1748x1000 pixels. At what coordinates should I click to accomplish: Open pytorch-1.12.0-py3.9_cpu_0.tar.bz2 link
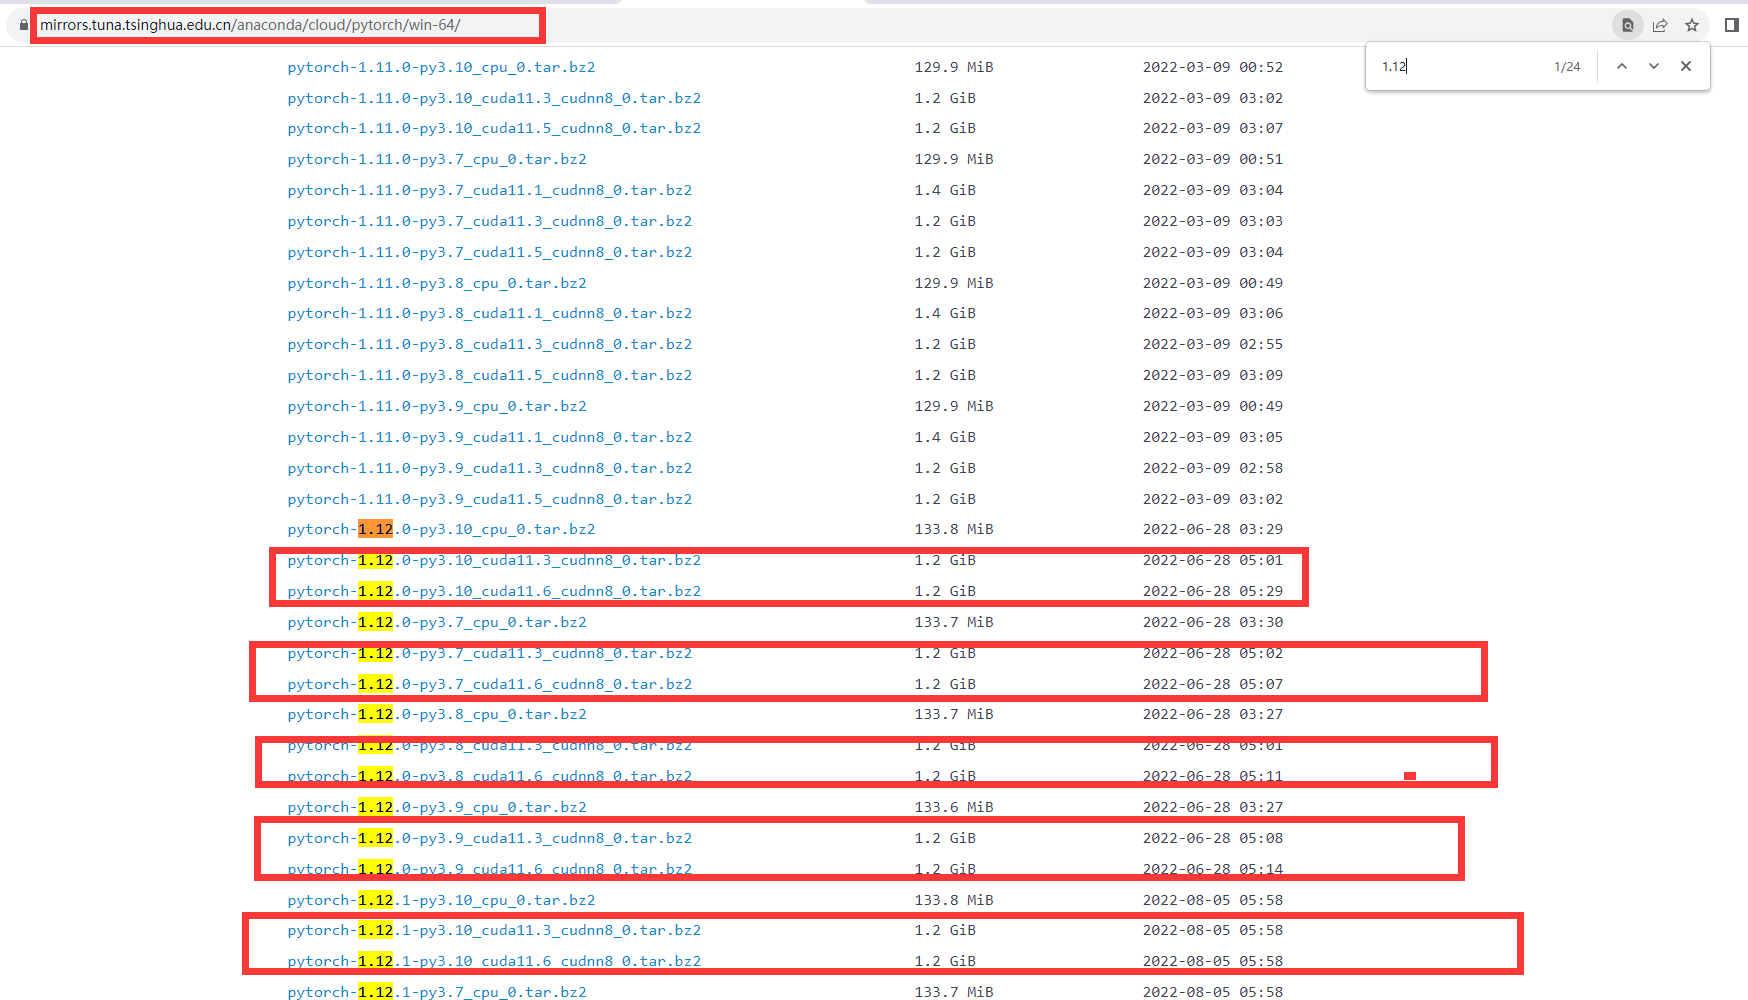click(437, 807)
